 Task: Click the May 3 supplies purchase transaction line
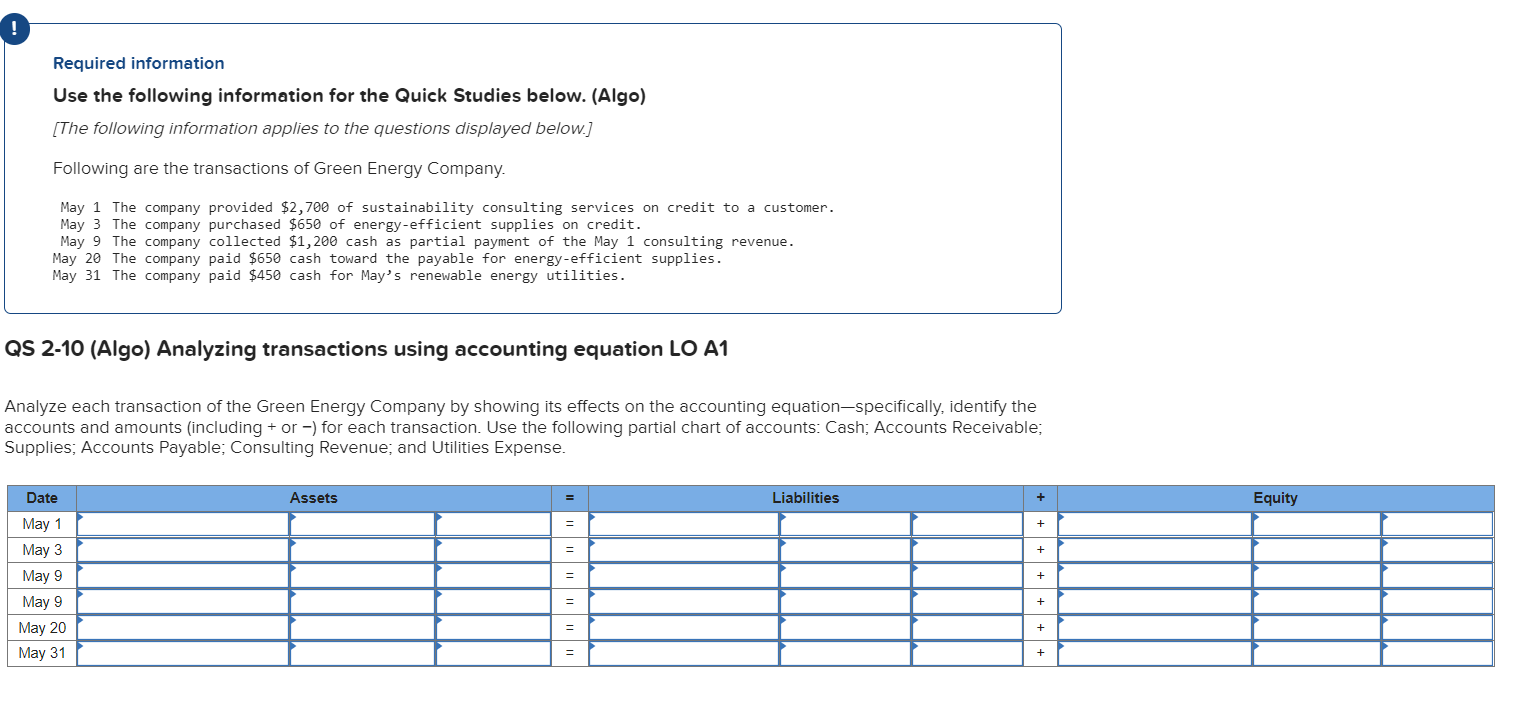351,225
